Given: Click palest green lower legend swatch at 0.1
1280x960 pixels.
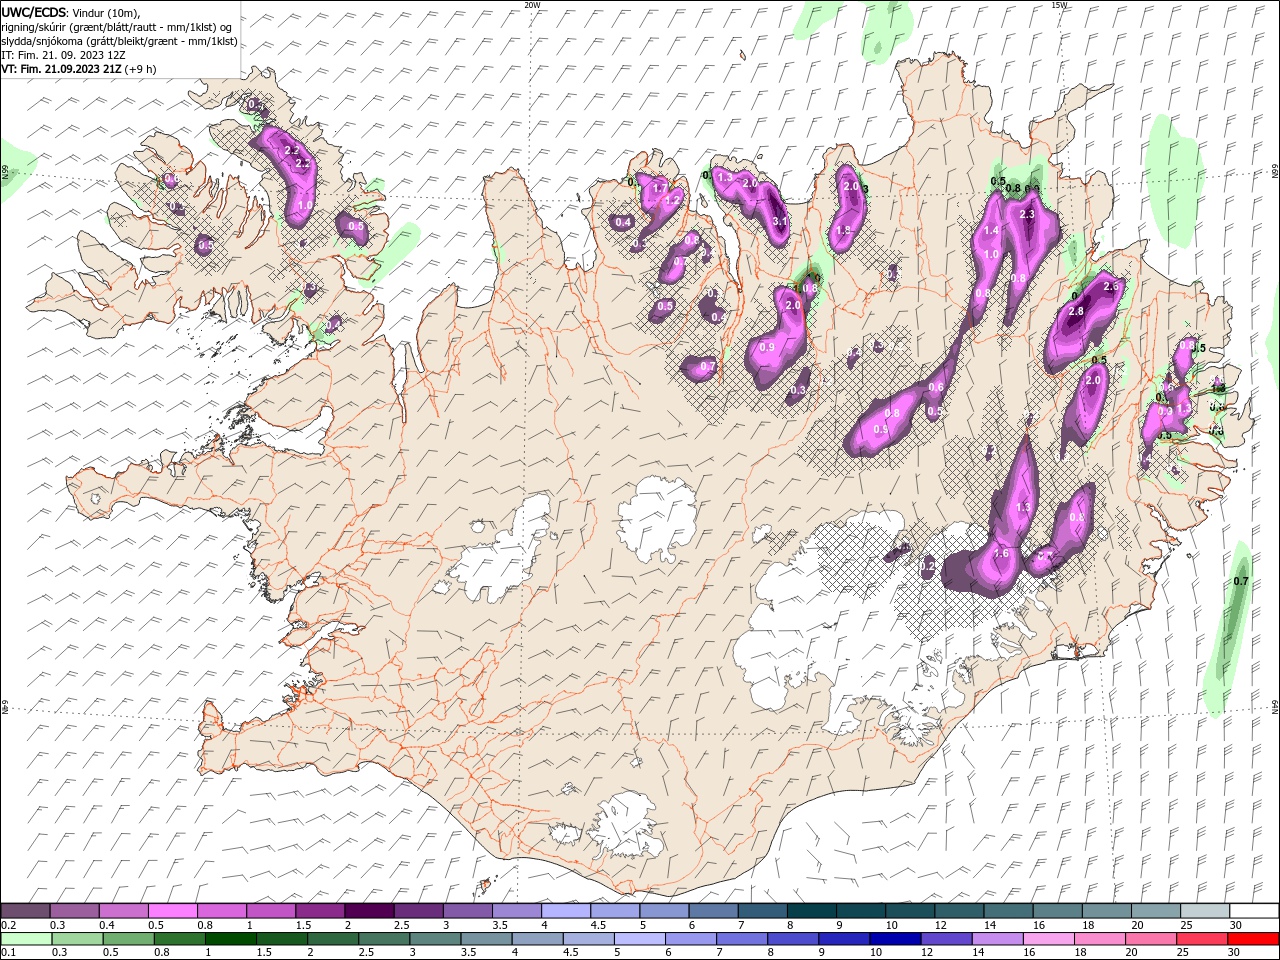Looking at the screenshot, I should coord(26,939).
